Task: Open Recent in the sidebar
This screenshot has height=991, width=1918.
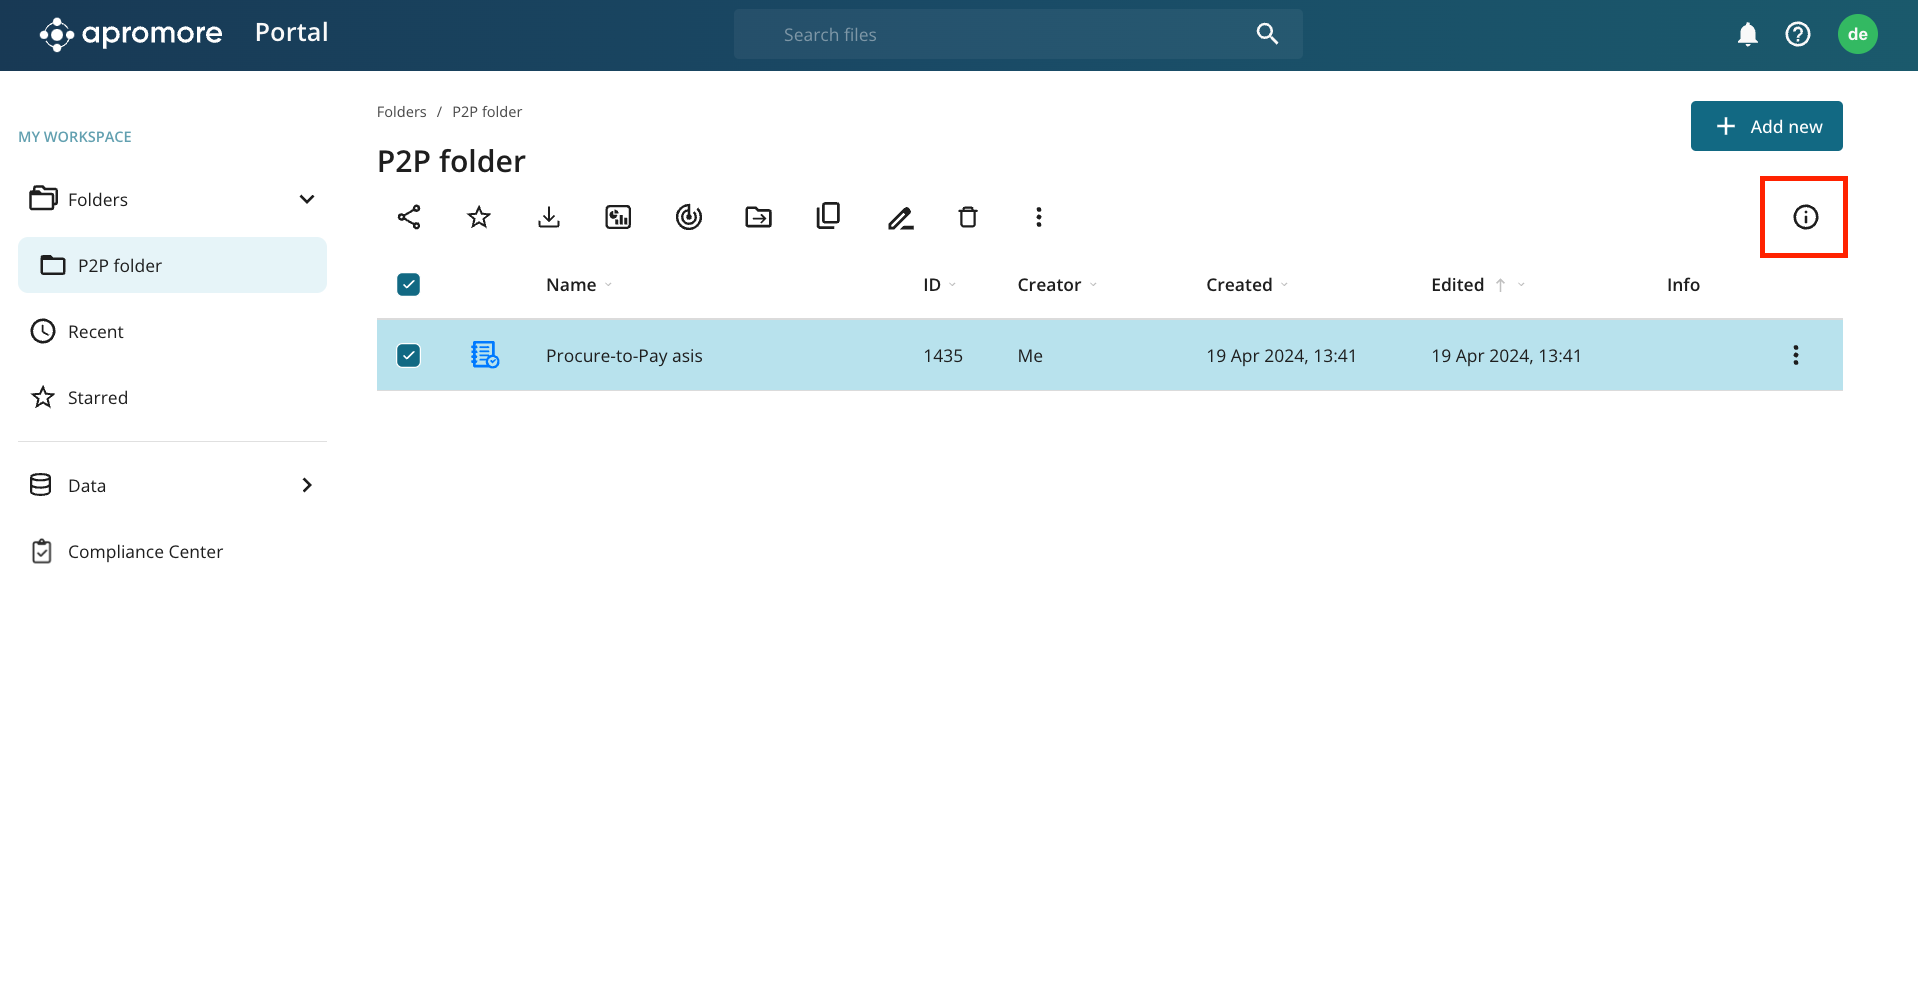Action: (96, 332)
